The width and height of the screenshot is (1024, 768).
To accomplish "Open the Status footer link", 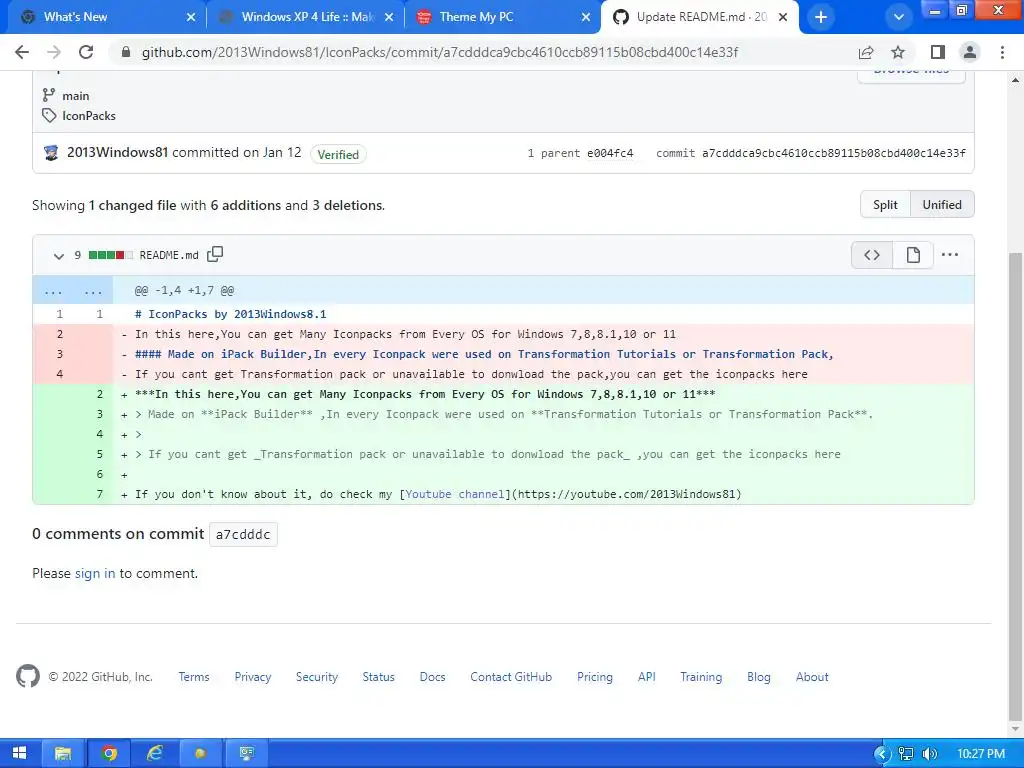I will click(x=379, y=677).
